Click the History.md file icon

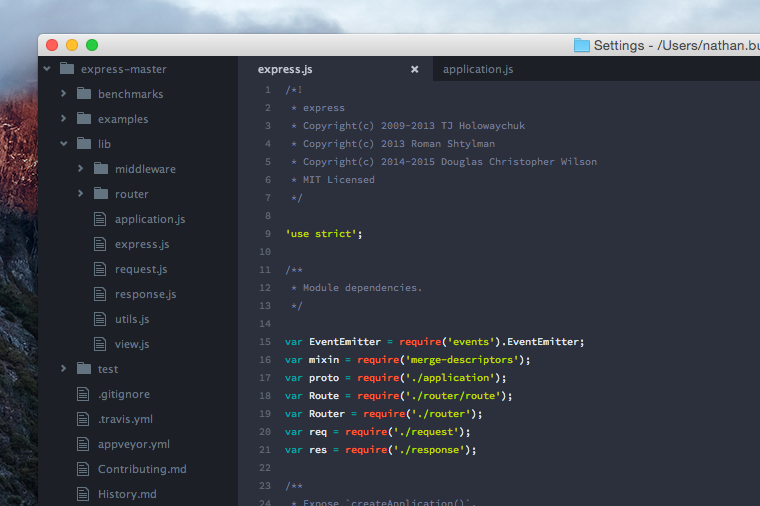coord(83,494)
